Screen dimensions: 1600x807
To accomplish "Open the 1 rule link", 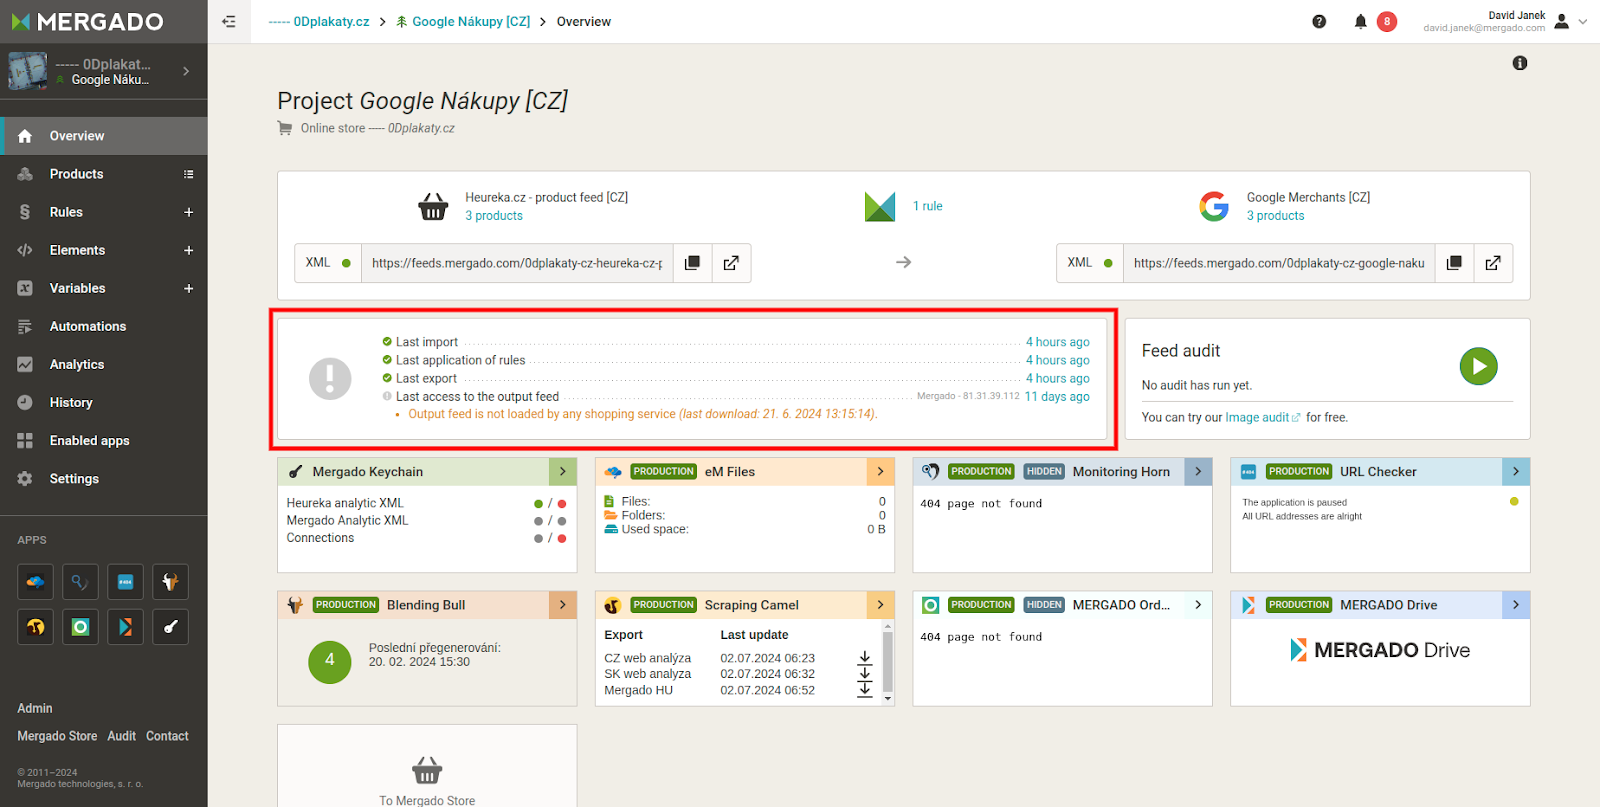I will point(927,206).
